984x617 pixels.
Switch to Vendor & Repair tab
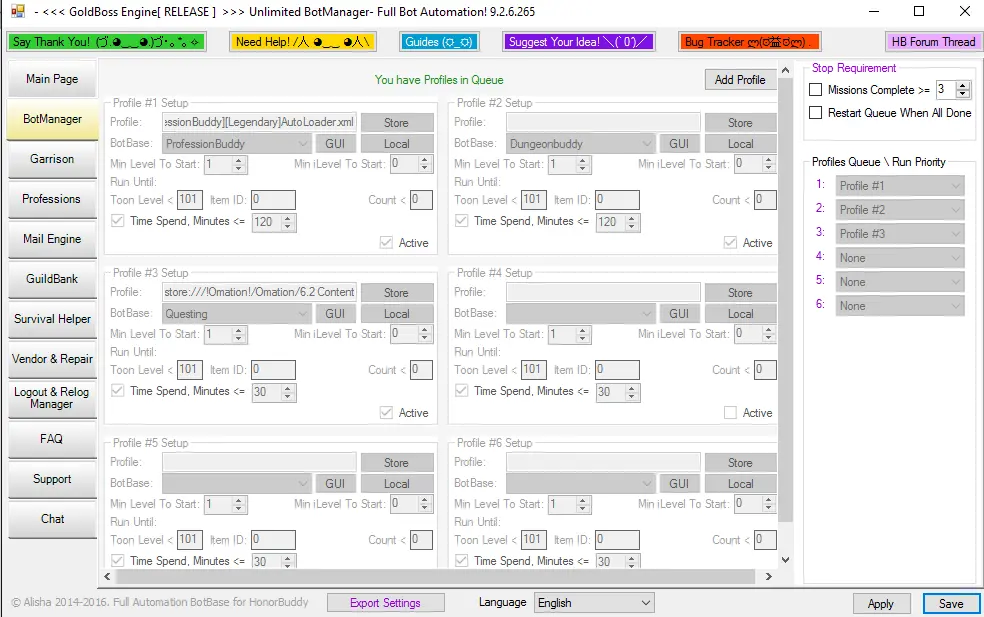52,359
